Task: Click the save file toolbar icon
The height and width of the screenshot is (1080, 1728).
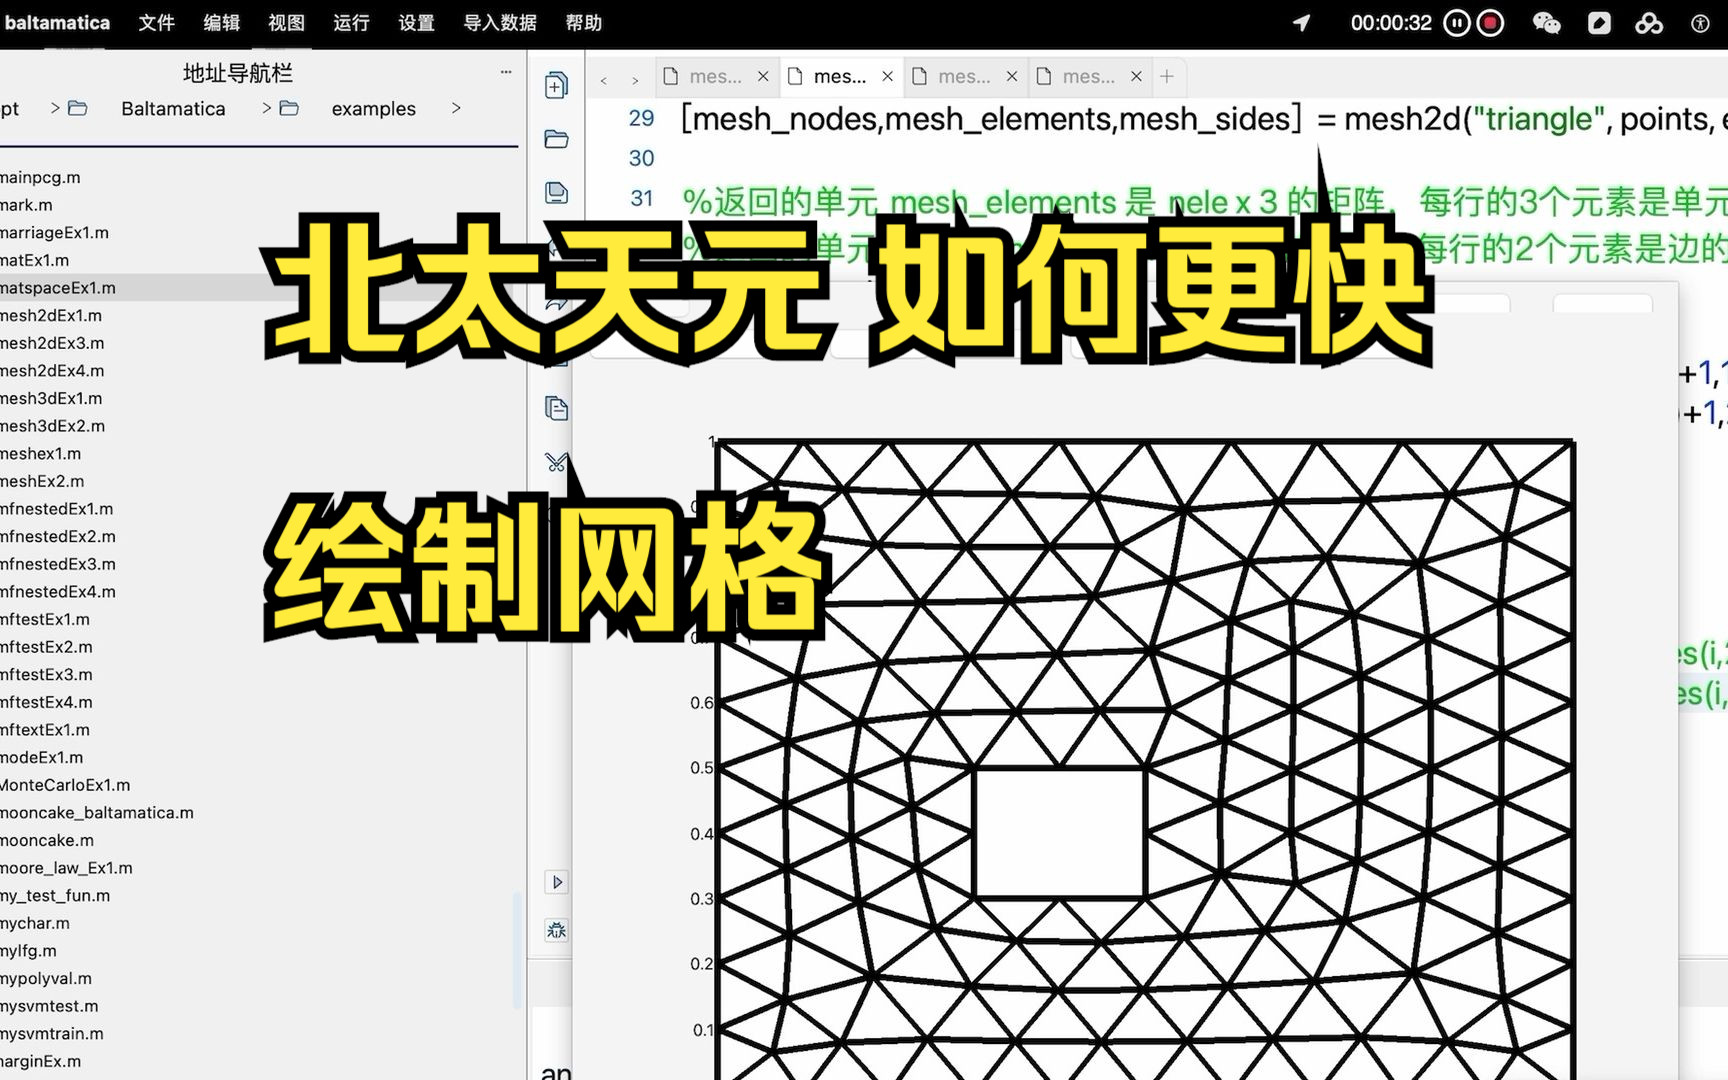Action: pos(556,192)
